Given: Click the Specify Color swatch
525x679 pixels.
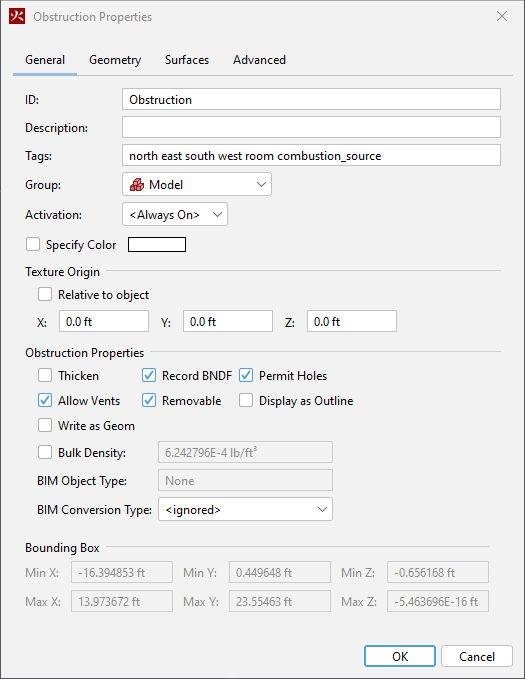Looking at the screenshot, I should pyautogui.click(x=157, y=244).
